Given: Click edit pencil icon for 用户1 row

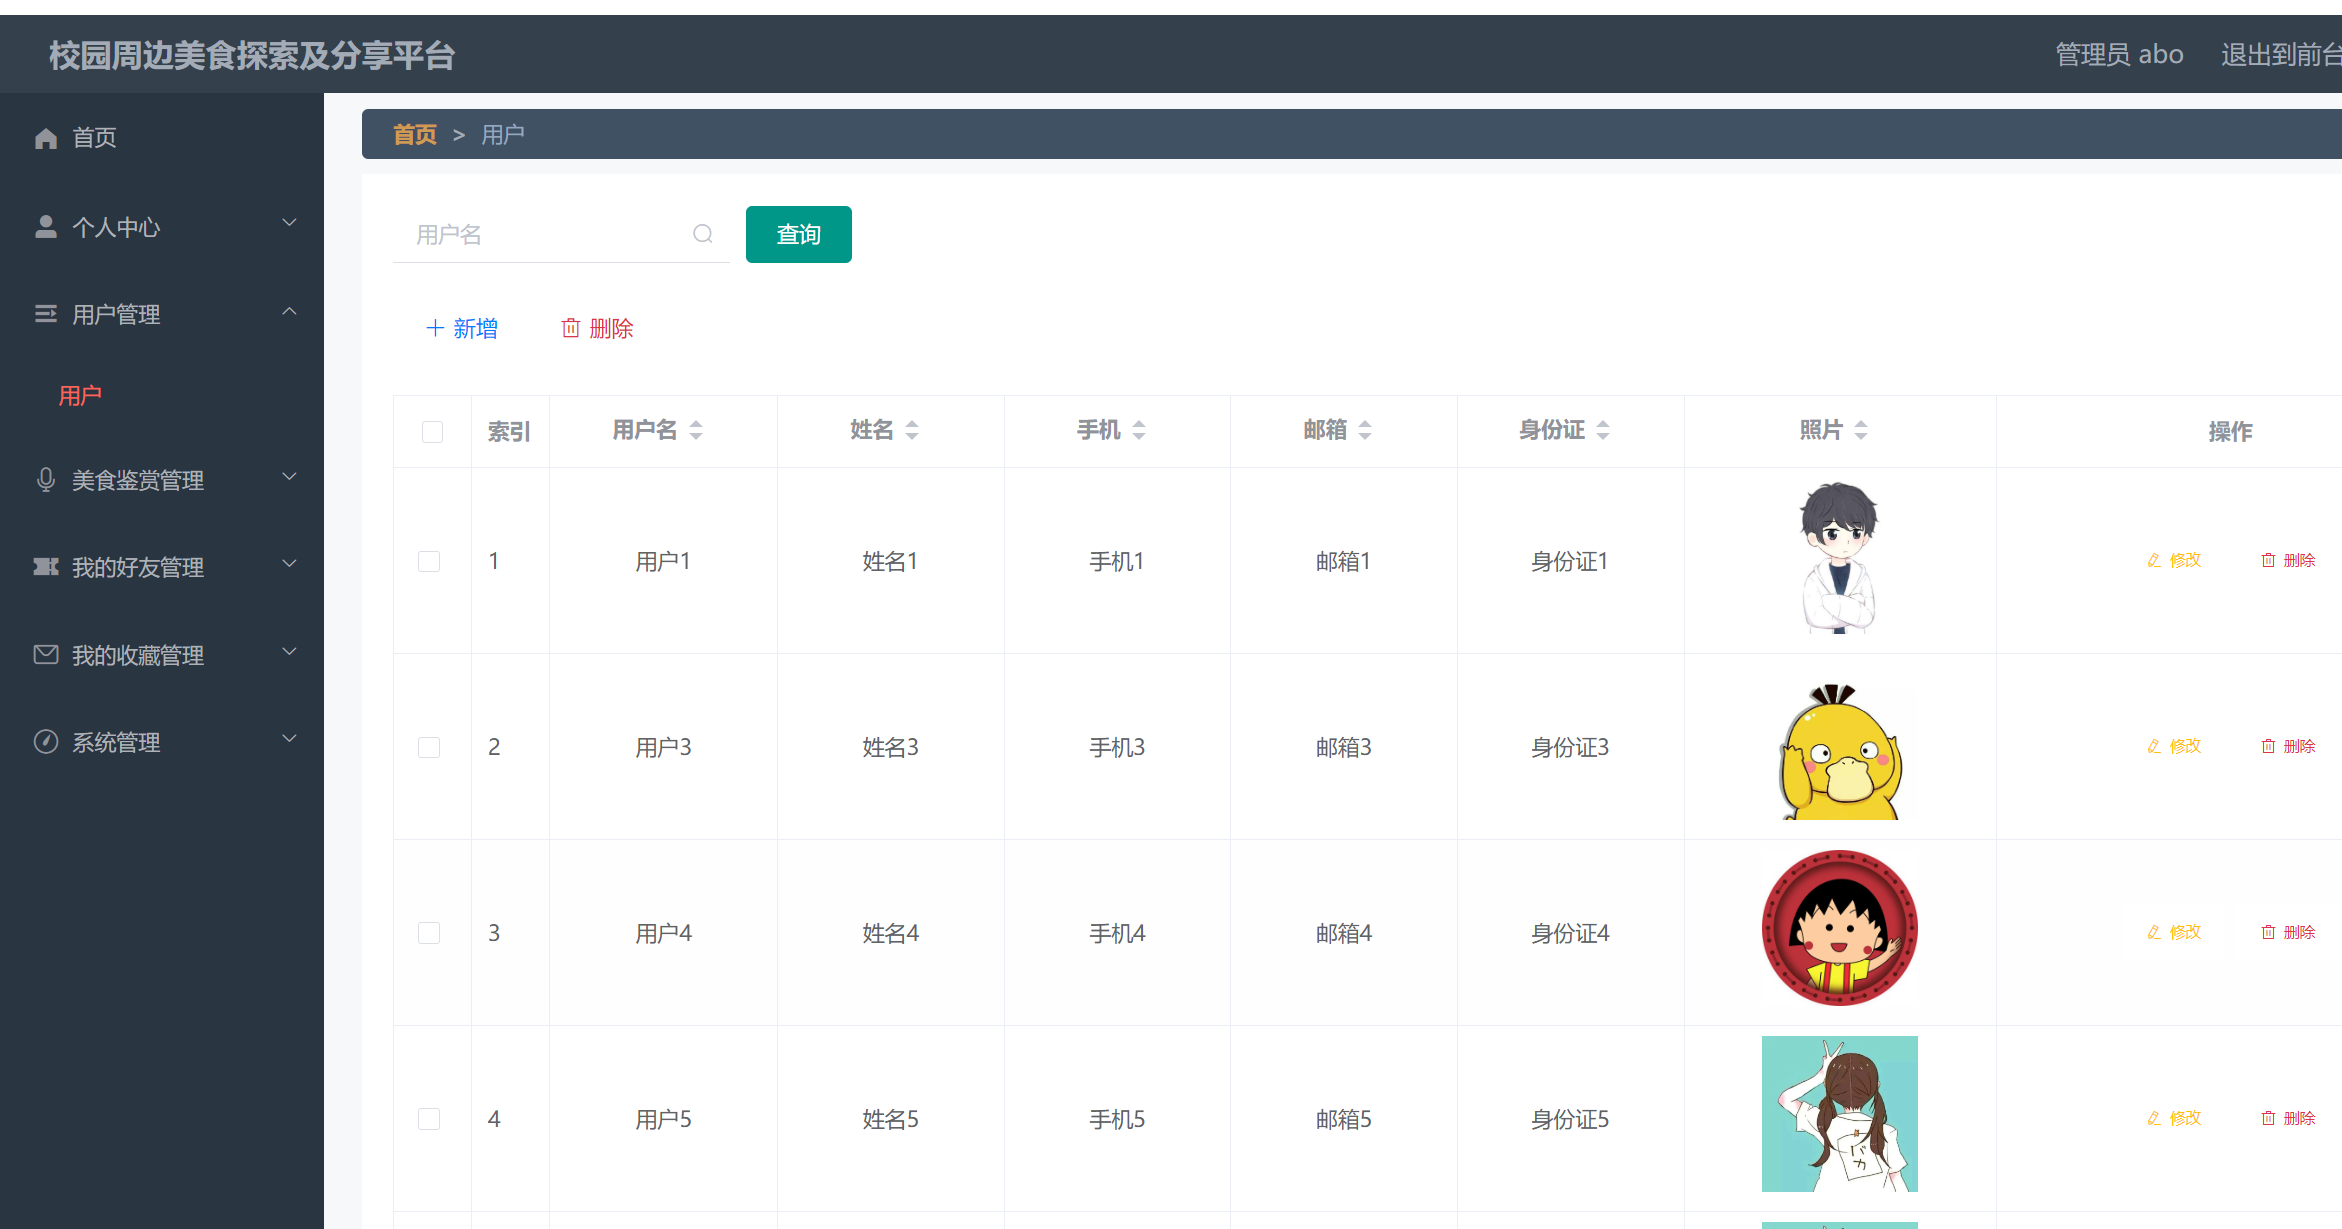Looking at the screenshot, I should pos(2155,560).
